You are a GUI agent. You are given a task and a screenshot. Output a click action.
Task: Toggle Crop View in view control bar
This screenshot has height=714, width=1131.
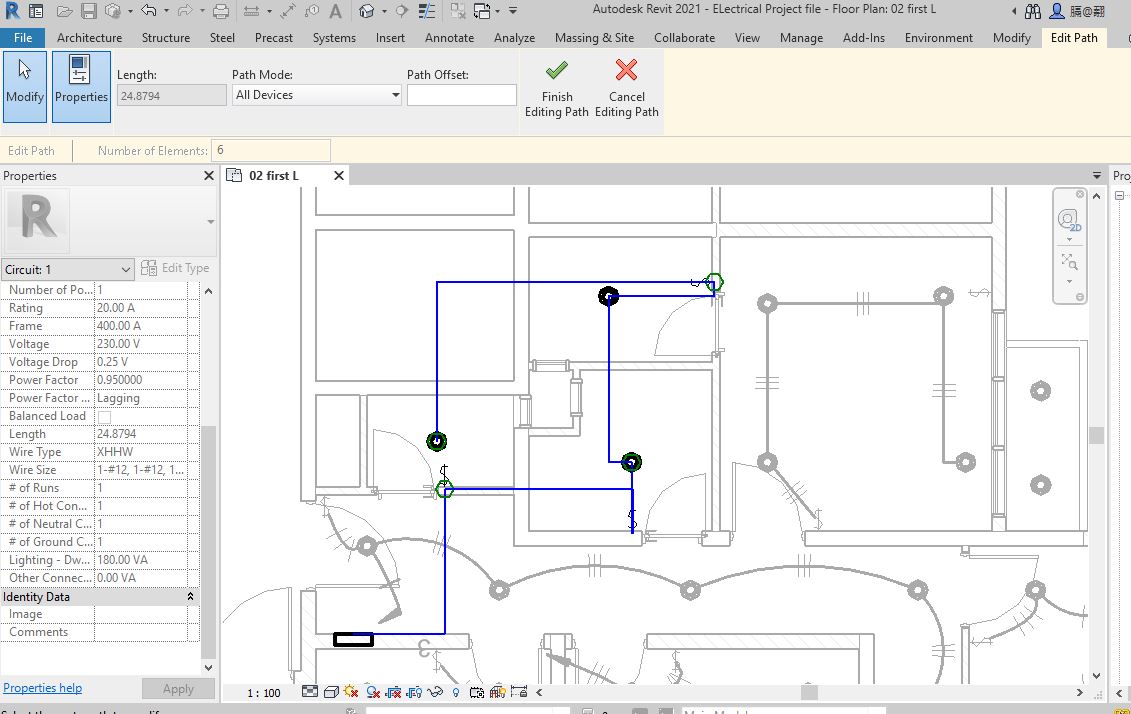pyautogui.click(x=393, y=692)
